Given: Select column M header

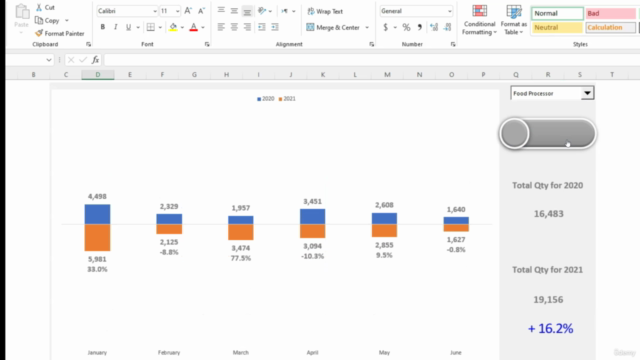Looking at the screenshot, I should tap(387, 75).
